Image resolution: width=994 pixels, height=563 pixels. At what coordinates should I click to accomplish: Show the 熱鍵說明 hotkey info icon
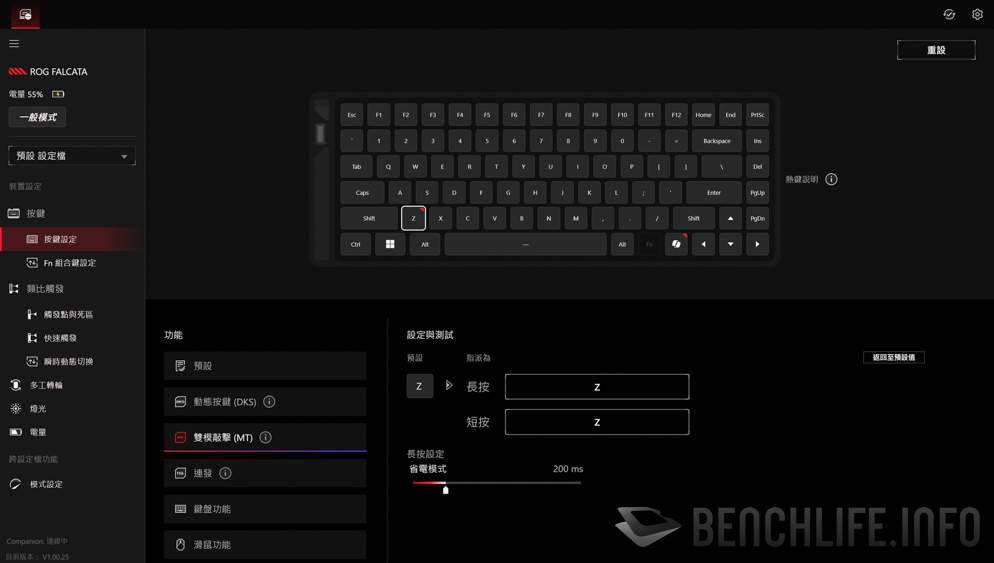[831, 179]
